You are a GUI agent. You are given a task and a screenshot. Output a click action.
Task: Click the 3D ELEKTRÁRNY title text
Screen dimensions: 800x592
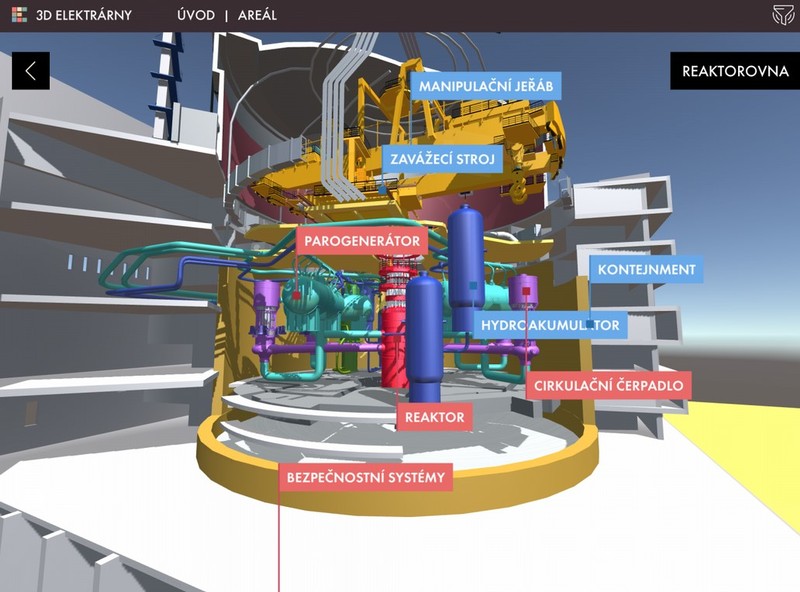click(x=84, y=15)
